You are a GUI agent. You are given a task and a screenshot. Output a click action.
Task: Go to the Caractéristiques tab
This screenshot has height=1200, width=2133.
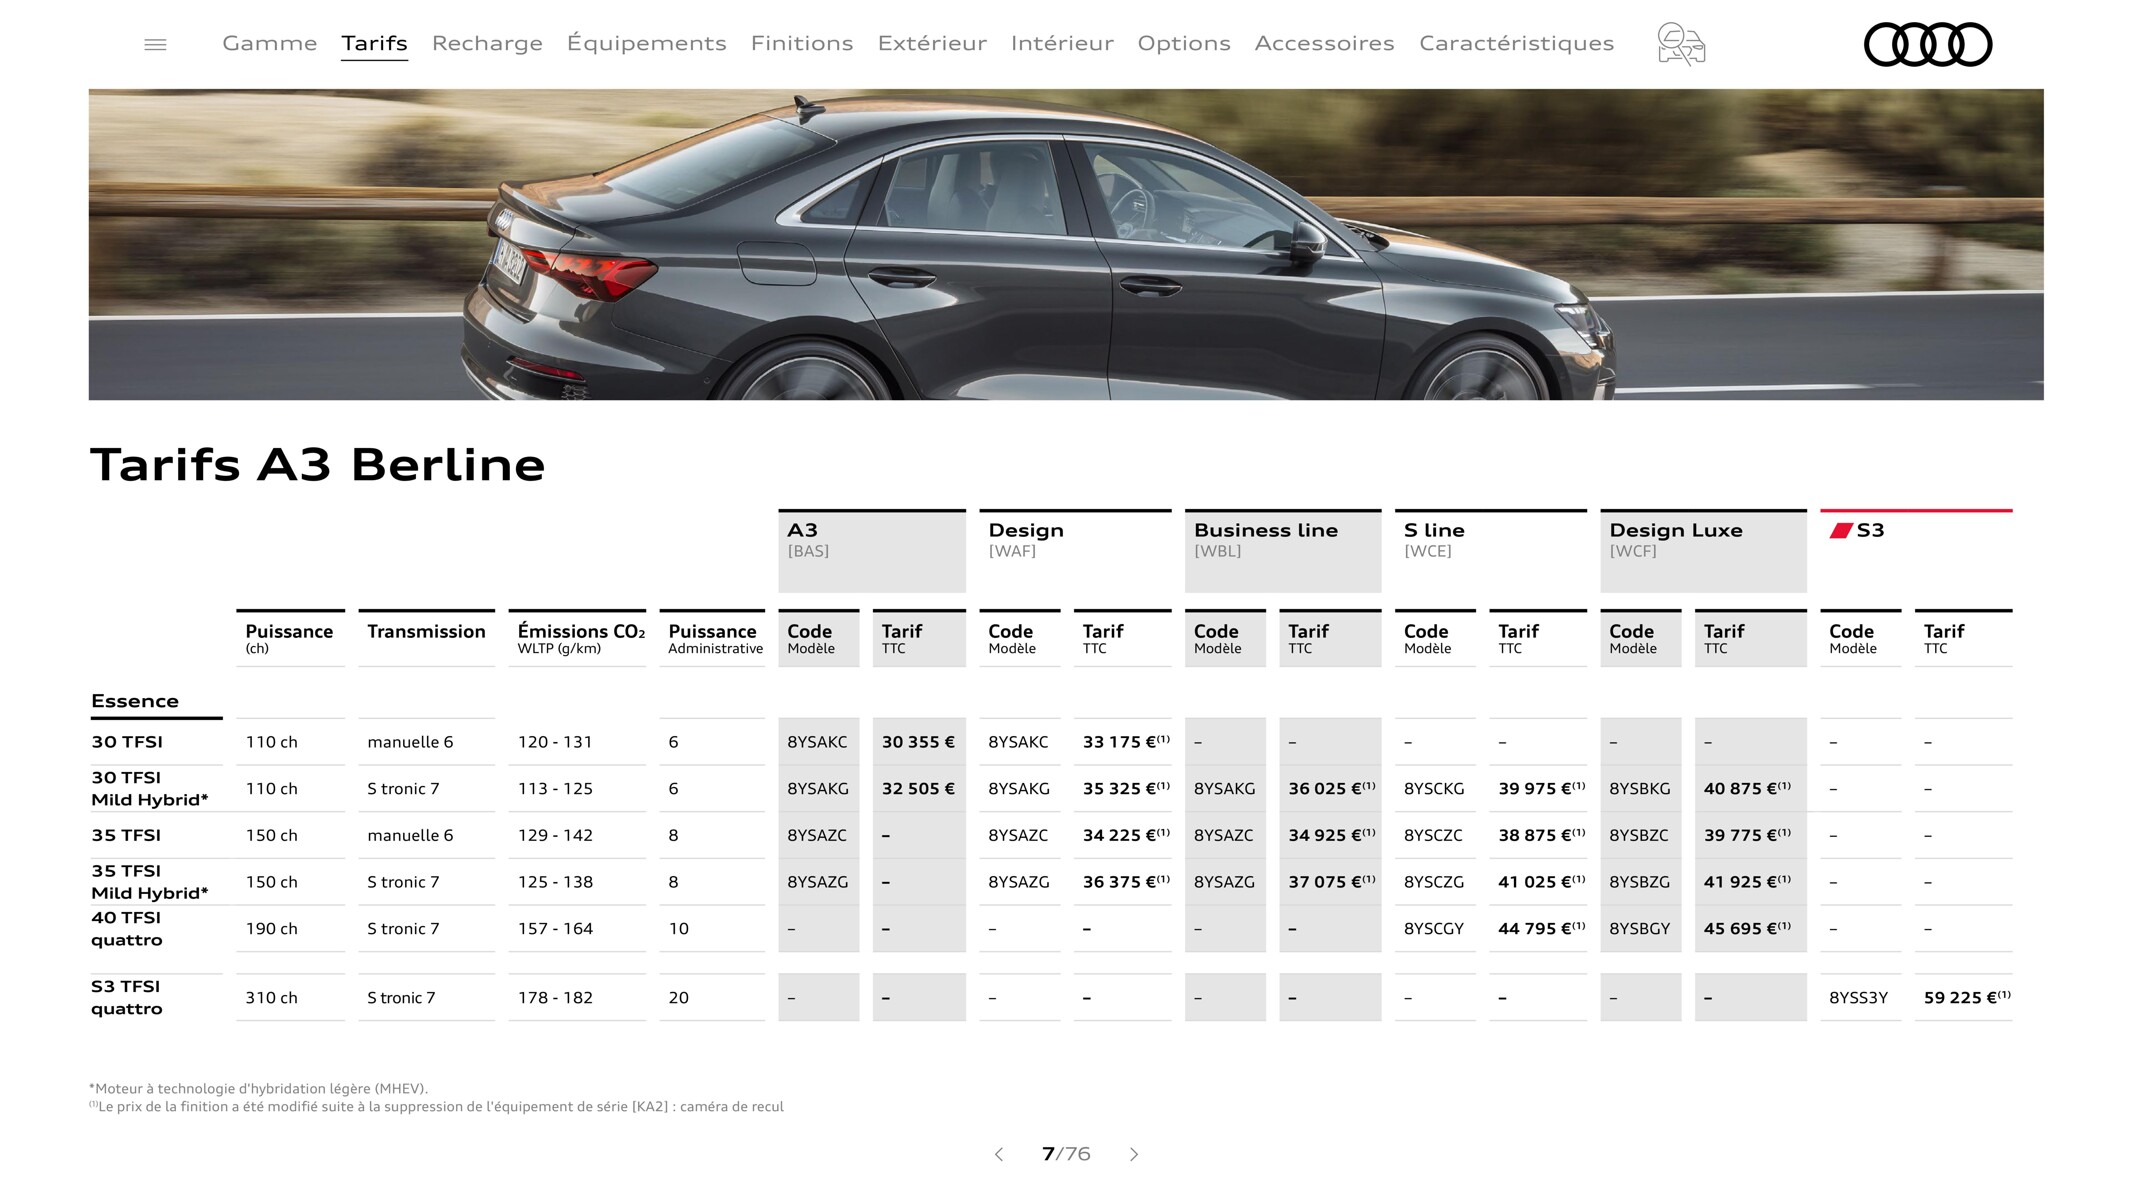(x=1517, y=43)
